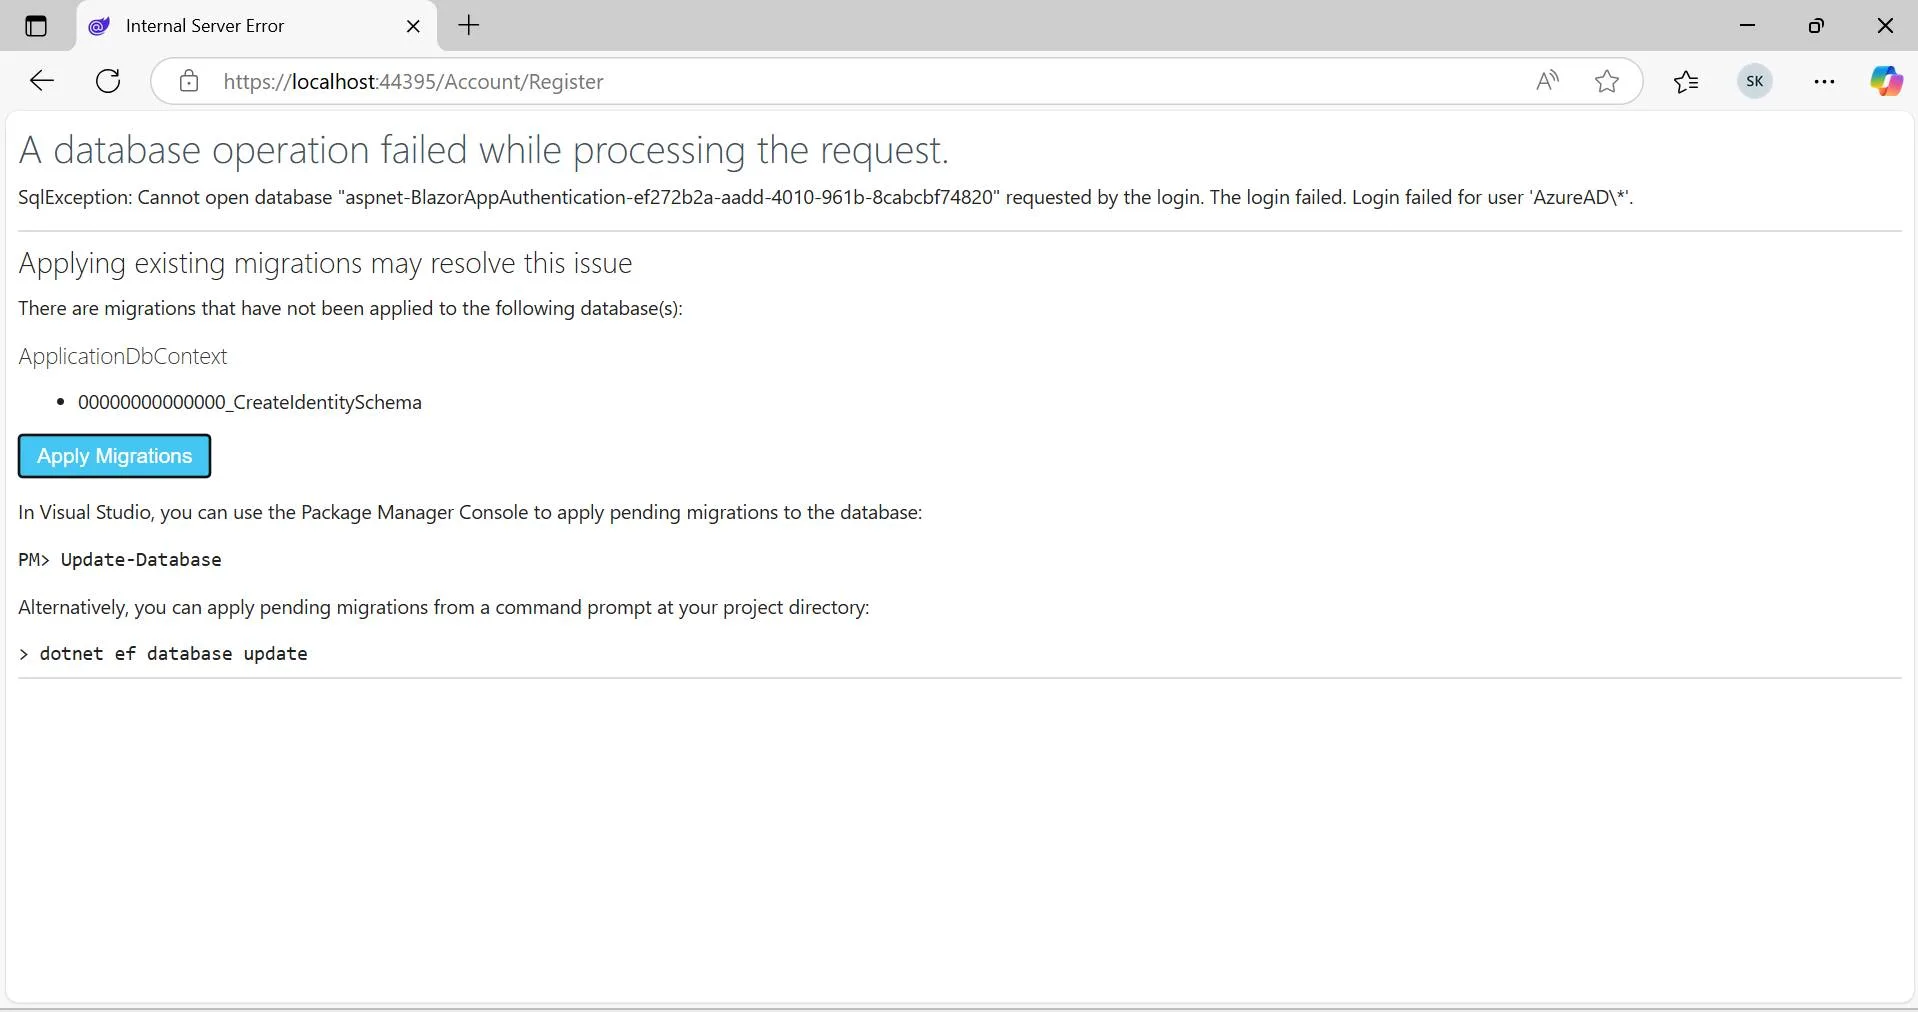Open Settings and more ellipsis menu
1918x1012 pixels.
coord(1824,81)
